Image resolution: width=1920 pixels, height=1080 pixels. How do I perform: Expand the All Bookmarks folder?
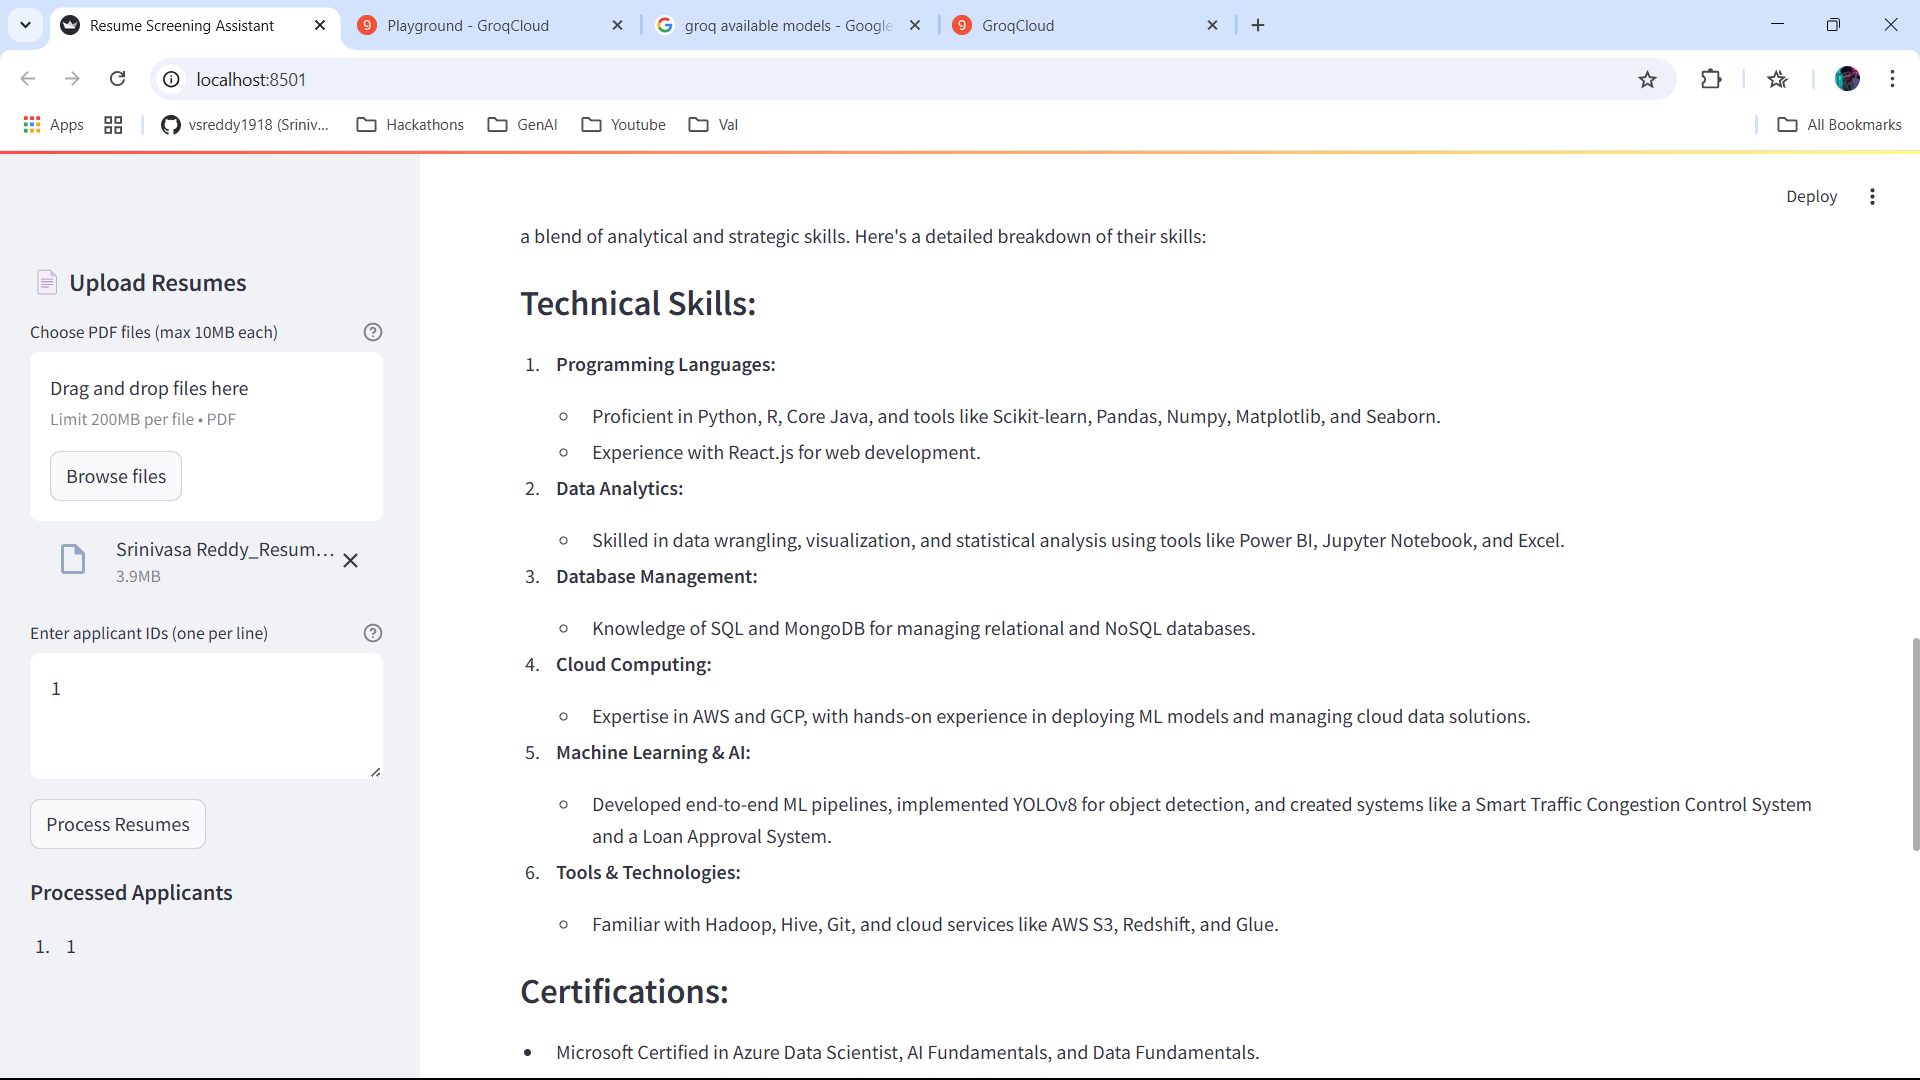(1839, 125)
